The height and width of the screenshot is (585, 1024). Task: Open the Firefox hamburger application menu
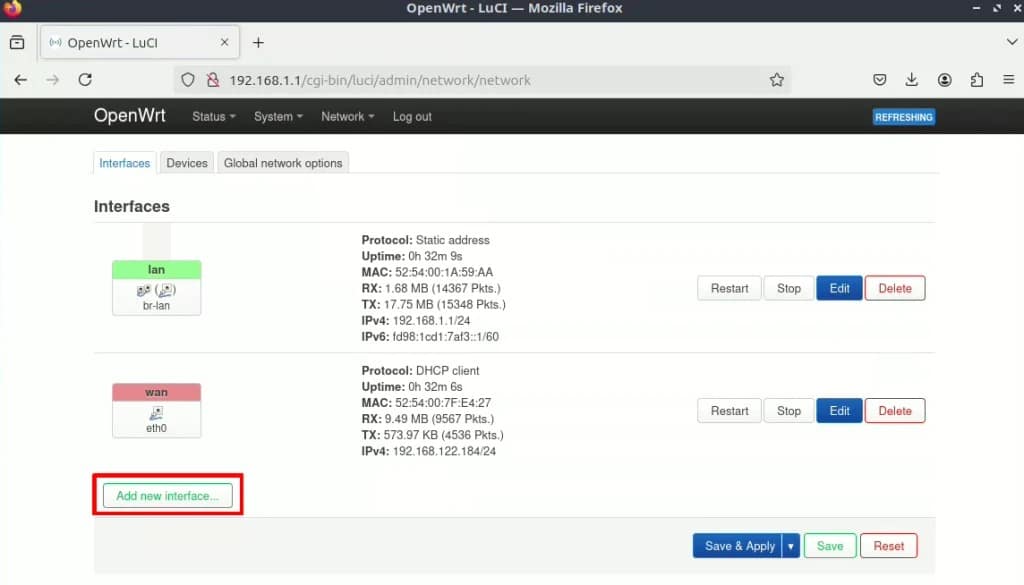click(x=1009, y=80)
